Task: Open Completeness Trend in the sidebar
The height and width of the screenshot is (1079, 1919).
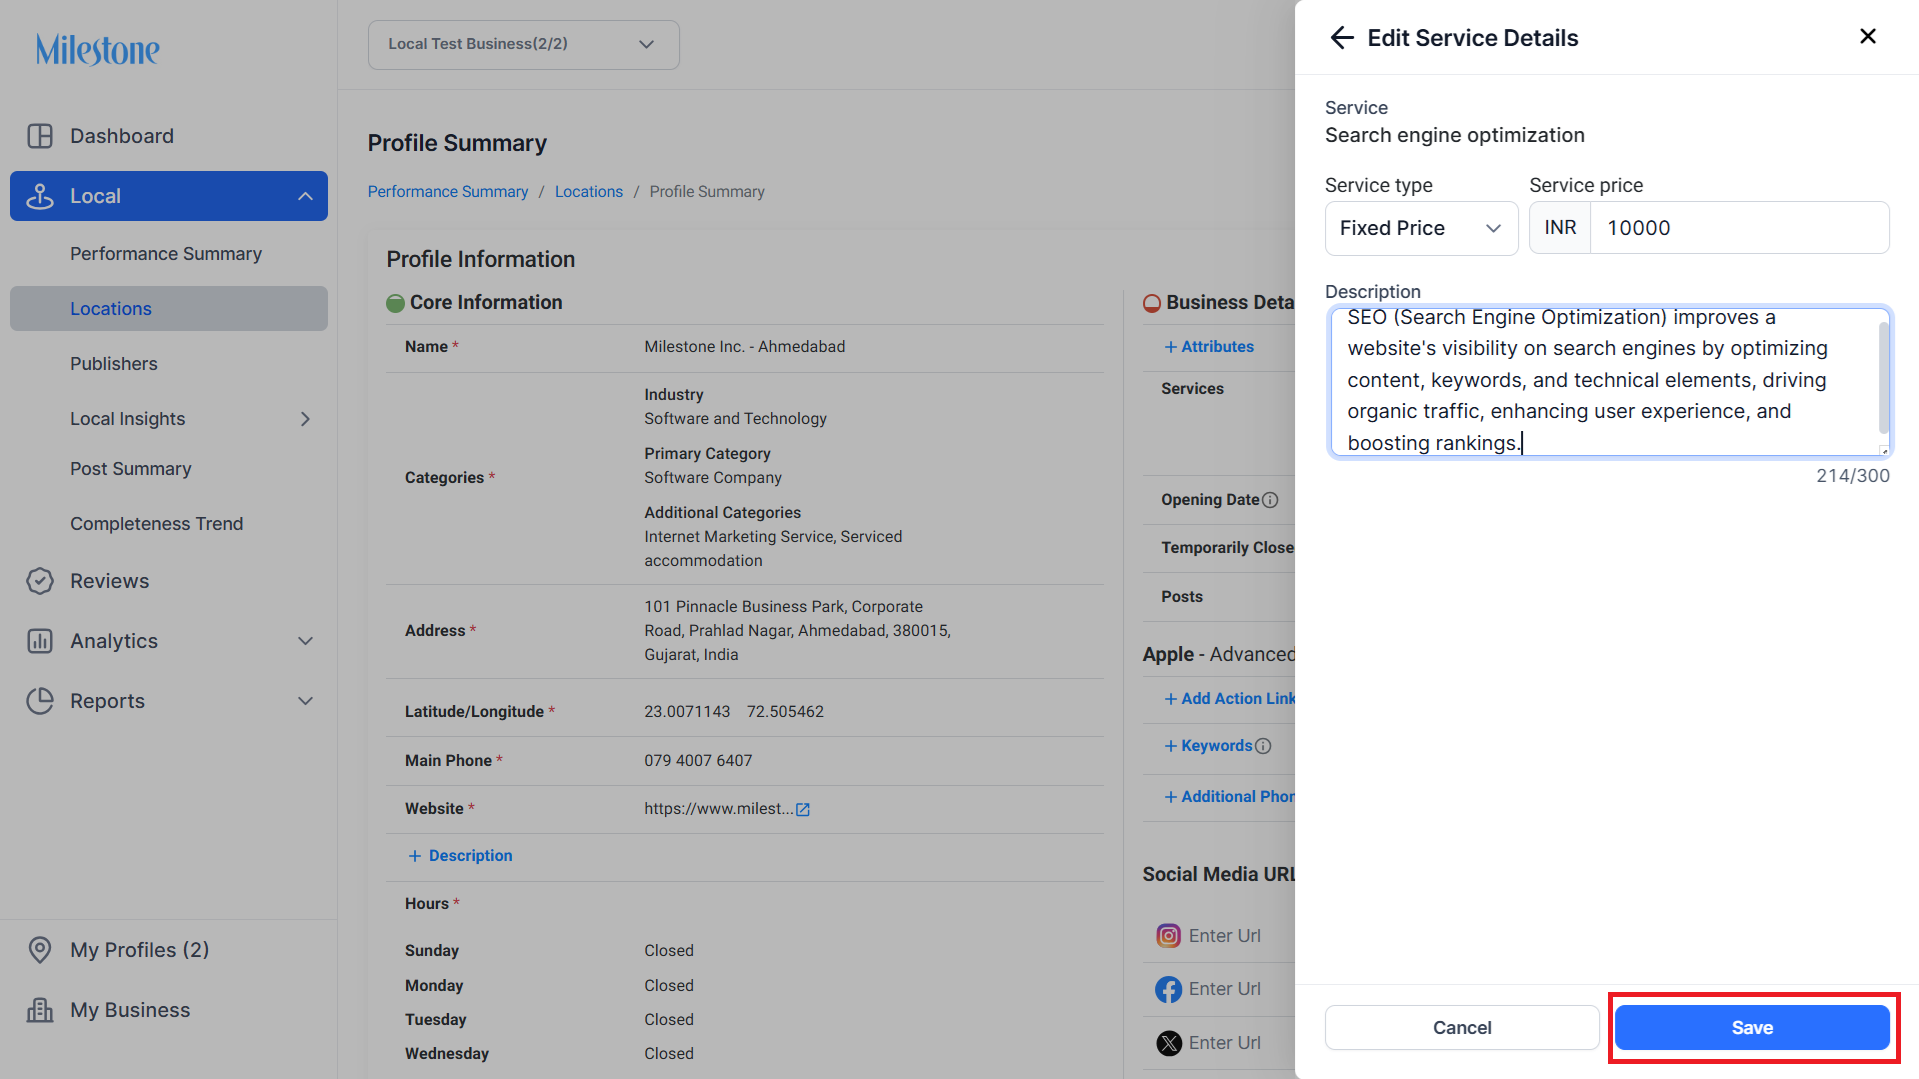Action: coord(157,524)
